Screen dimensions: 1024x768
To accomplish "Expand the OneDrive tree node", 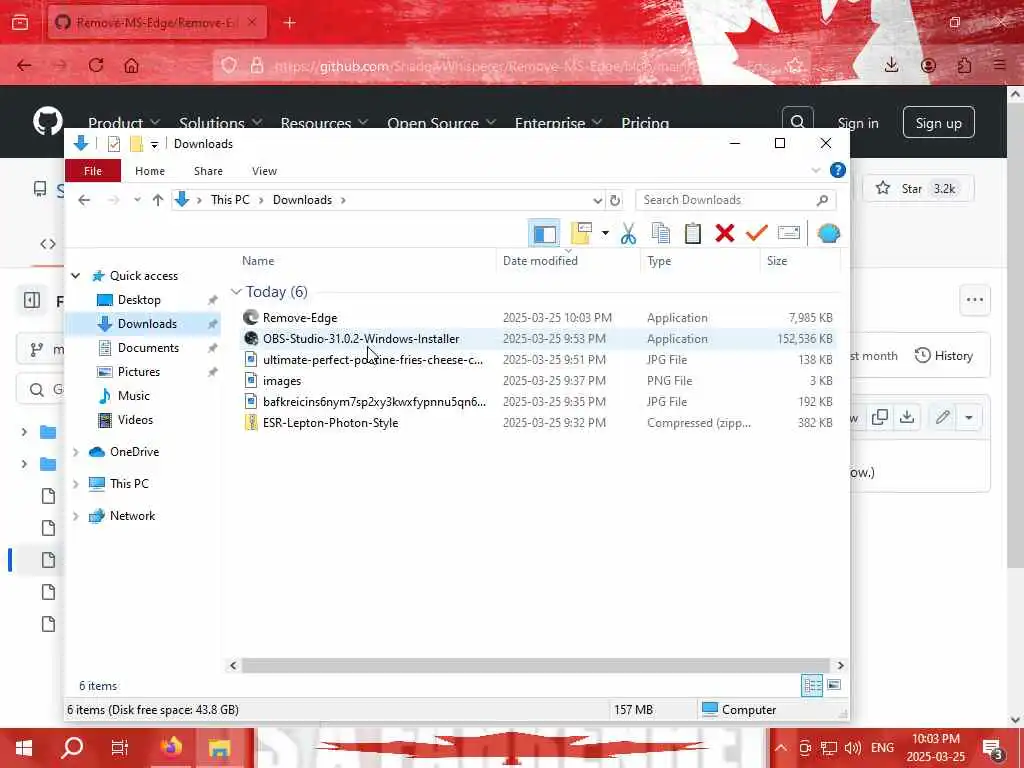I will pos(76,452).
